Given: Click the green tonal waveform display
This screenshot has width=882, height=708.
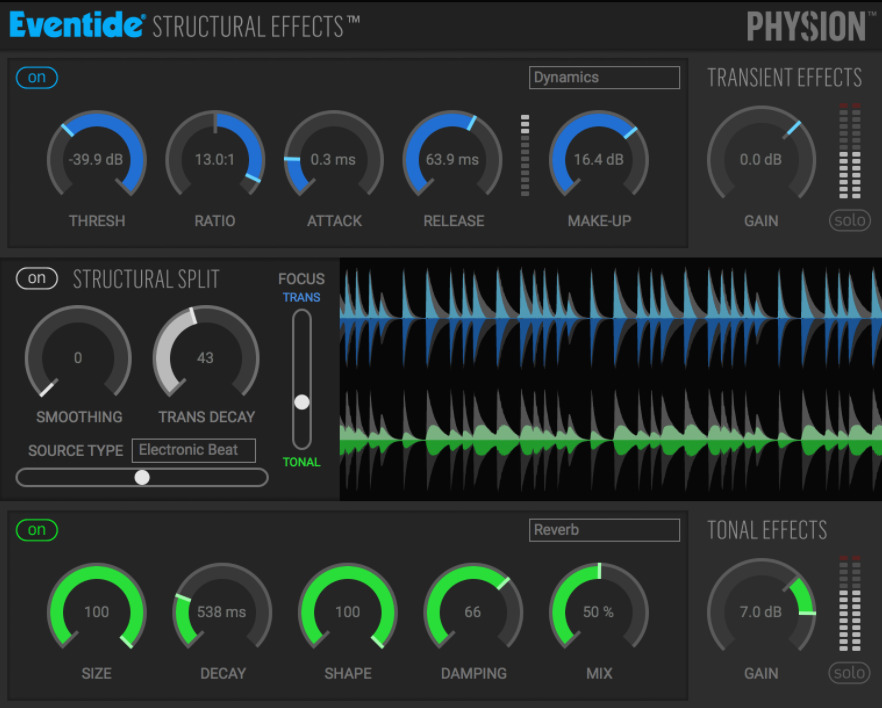Looking at the screenshot, I should pyautogui.click(x=611, y=440).
